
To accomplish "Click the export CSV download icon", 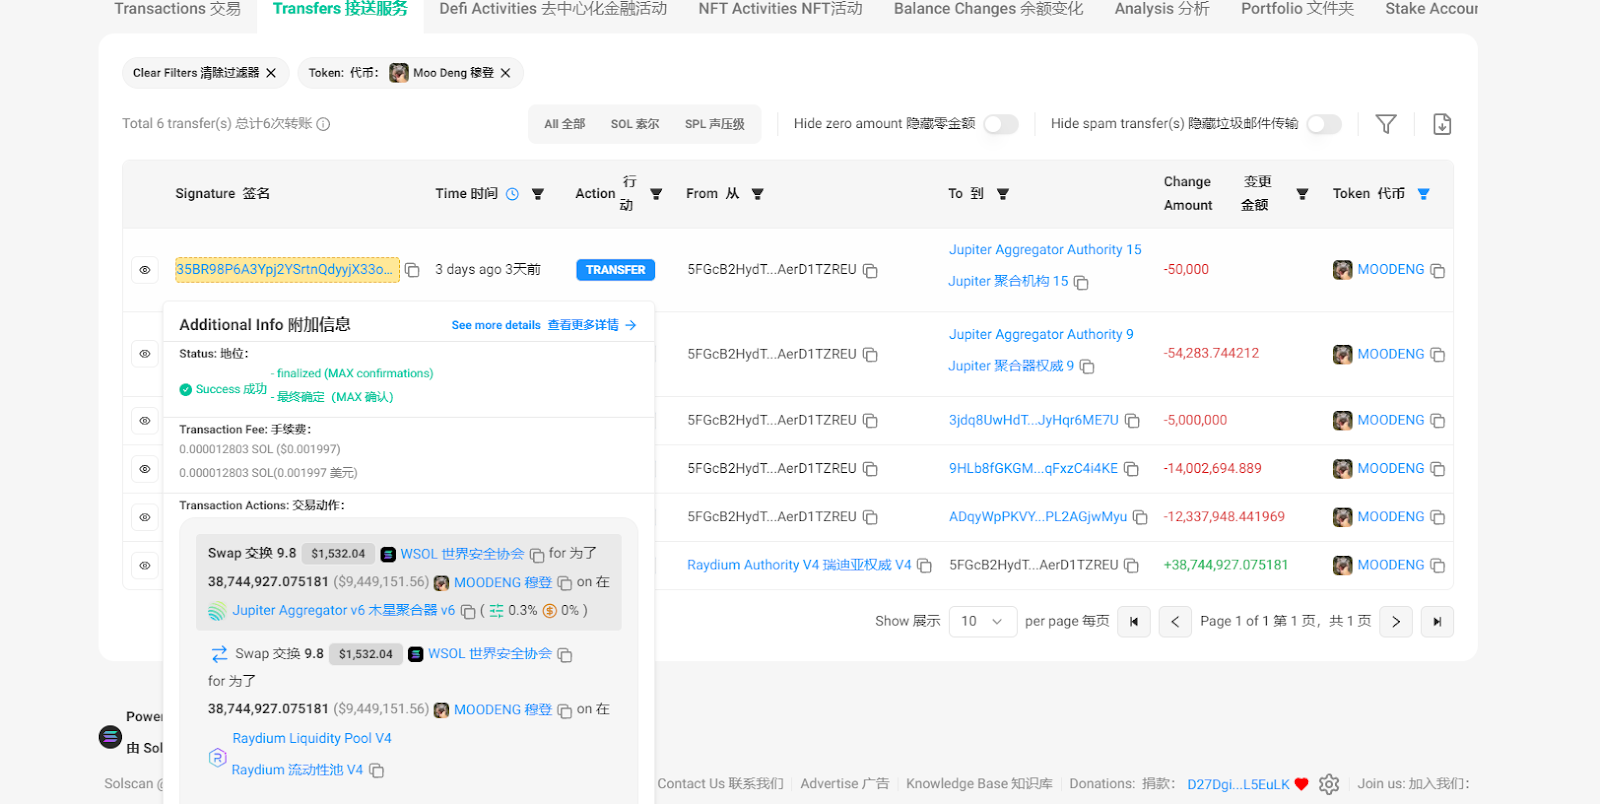I will (x=1441, y=124).
